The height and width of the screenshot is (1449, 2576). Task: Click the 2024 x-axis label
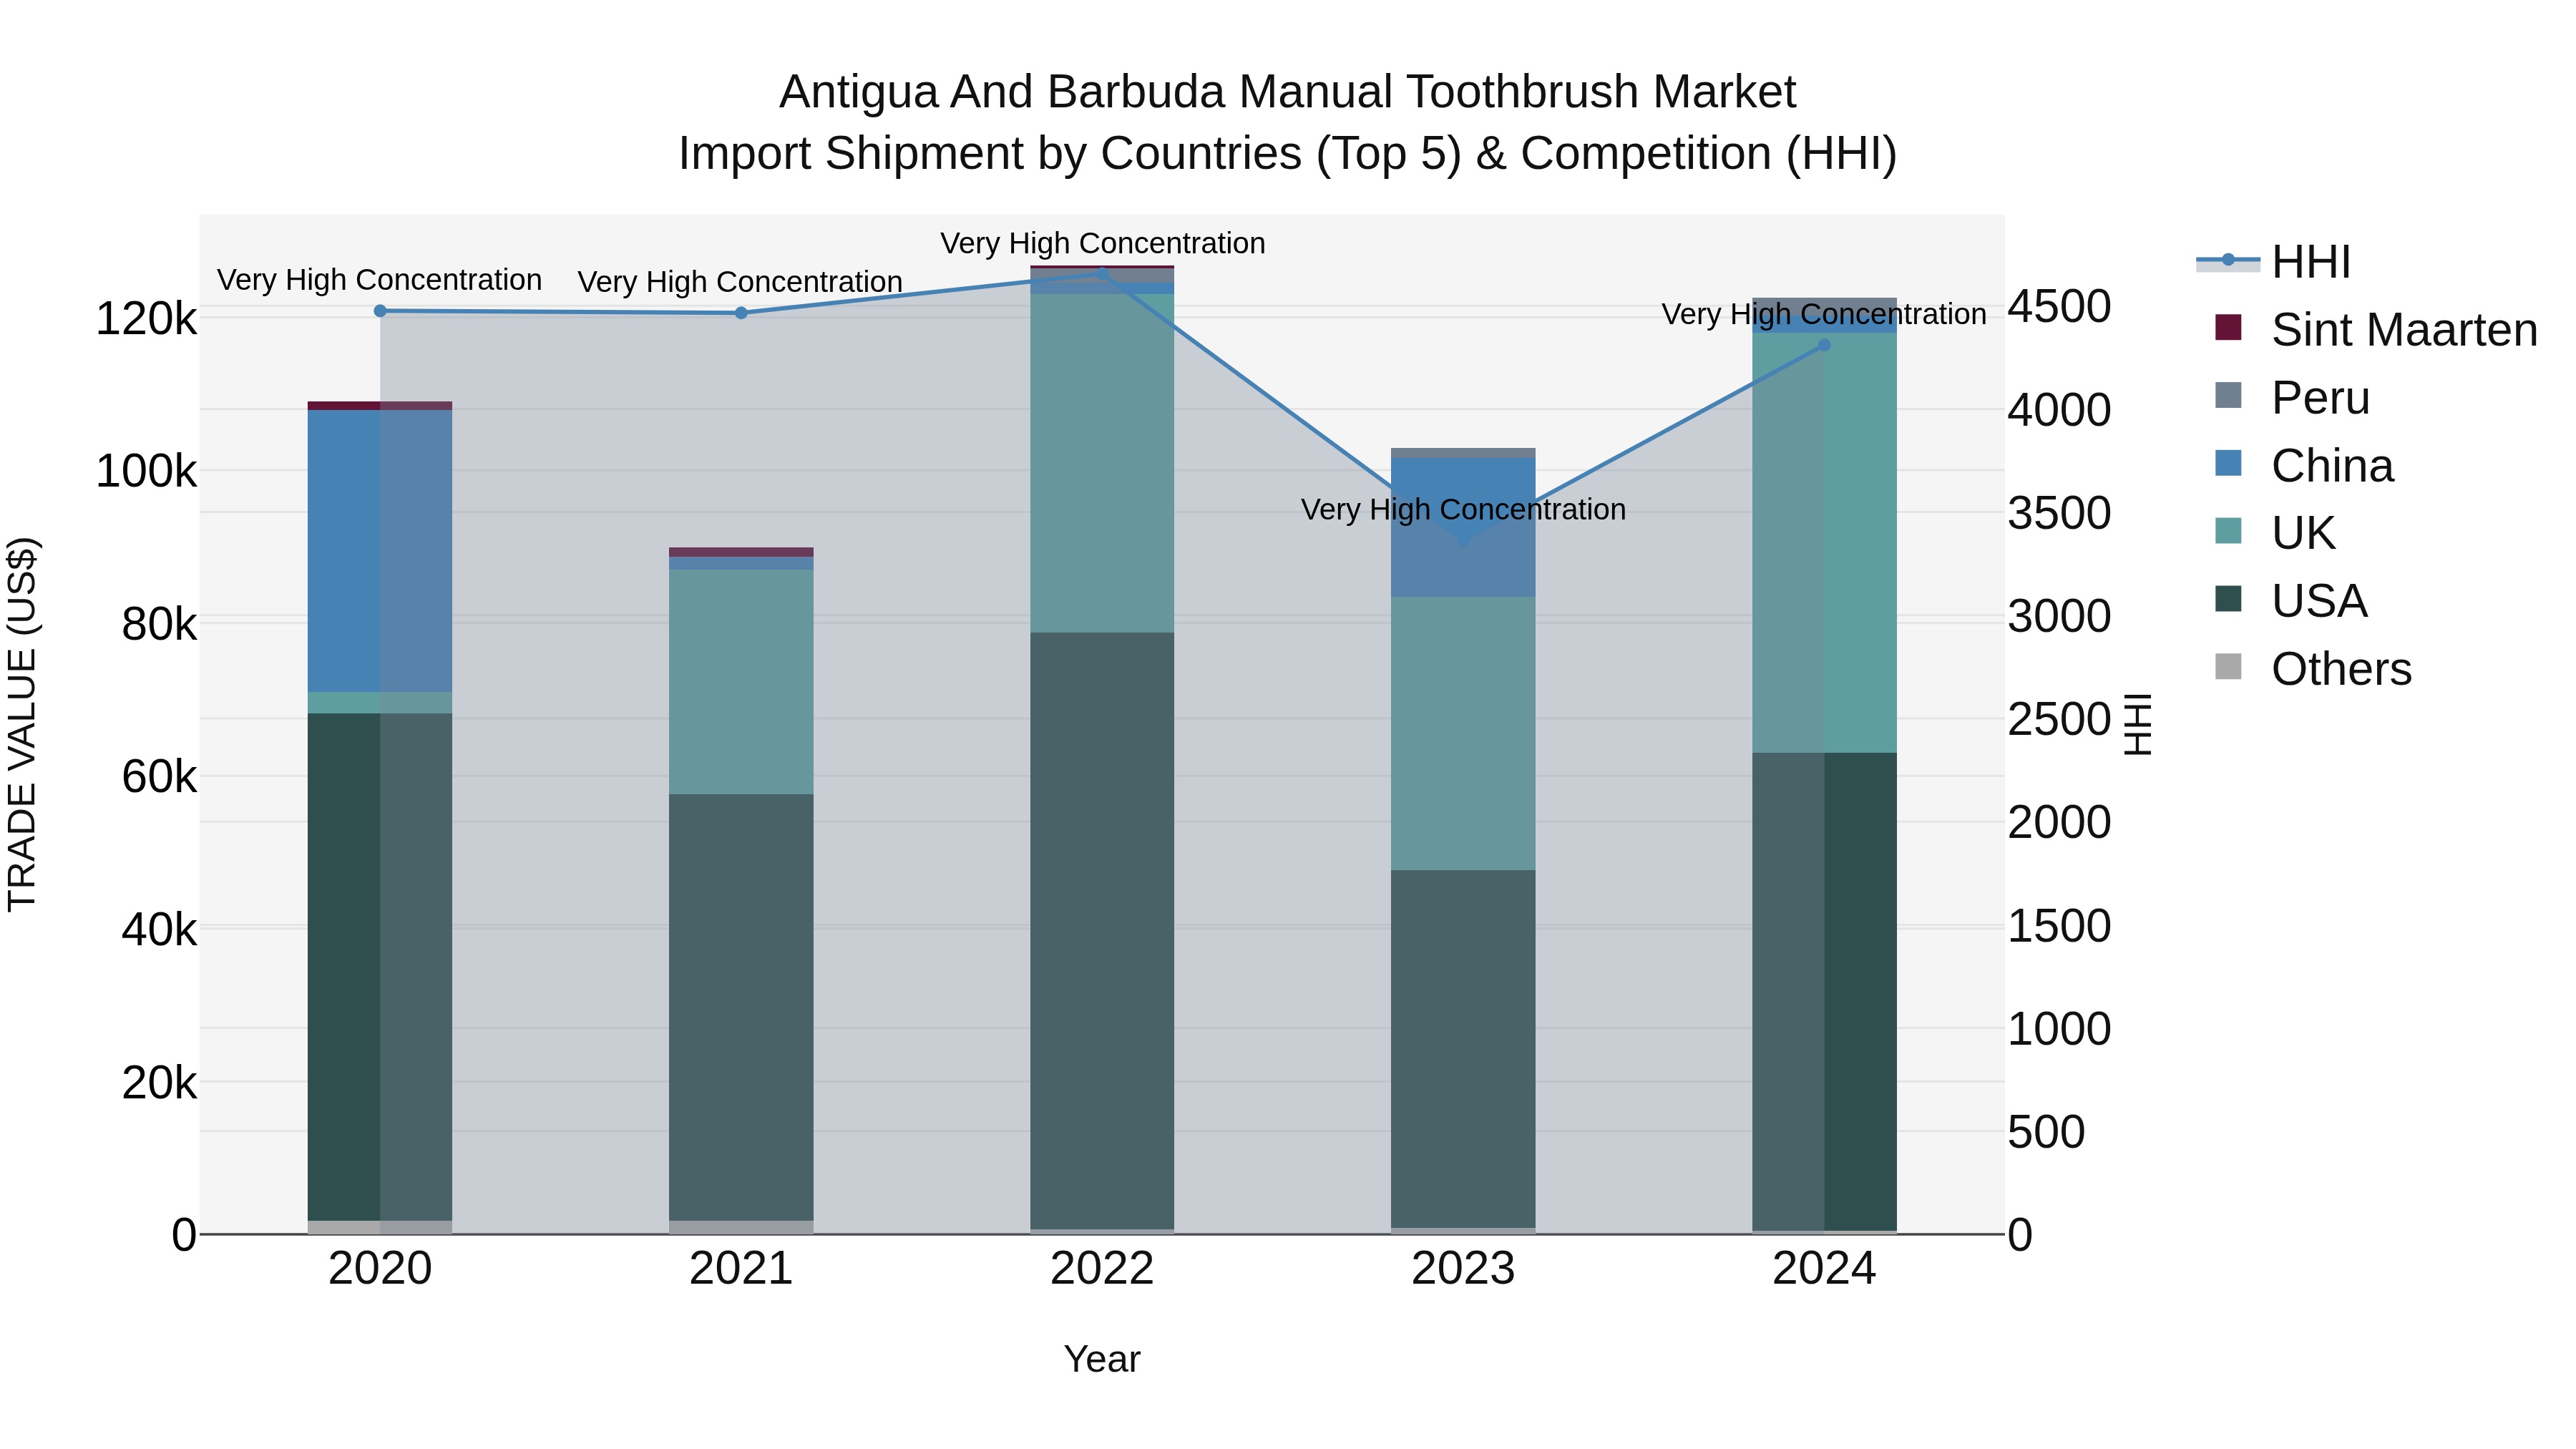1824,1269
